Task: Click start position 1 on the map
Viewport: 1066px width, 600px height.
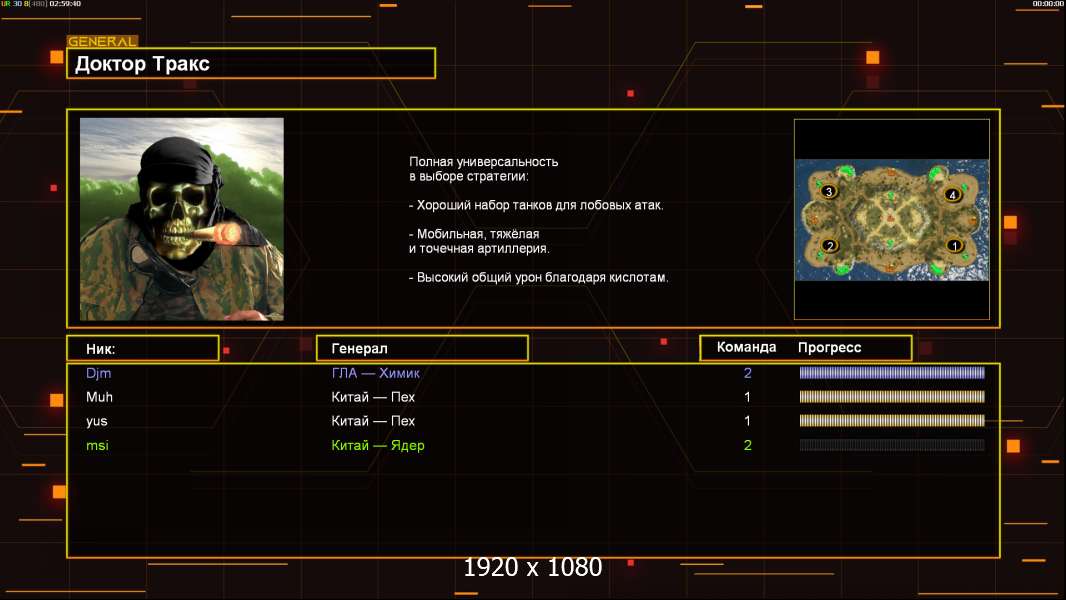Action: [x=954, y=246]
